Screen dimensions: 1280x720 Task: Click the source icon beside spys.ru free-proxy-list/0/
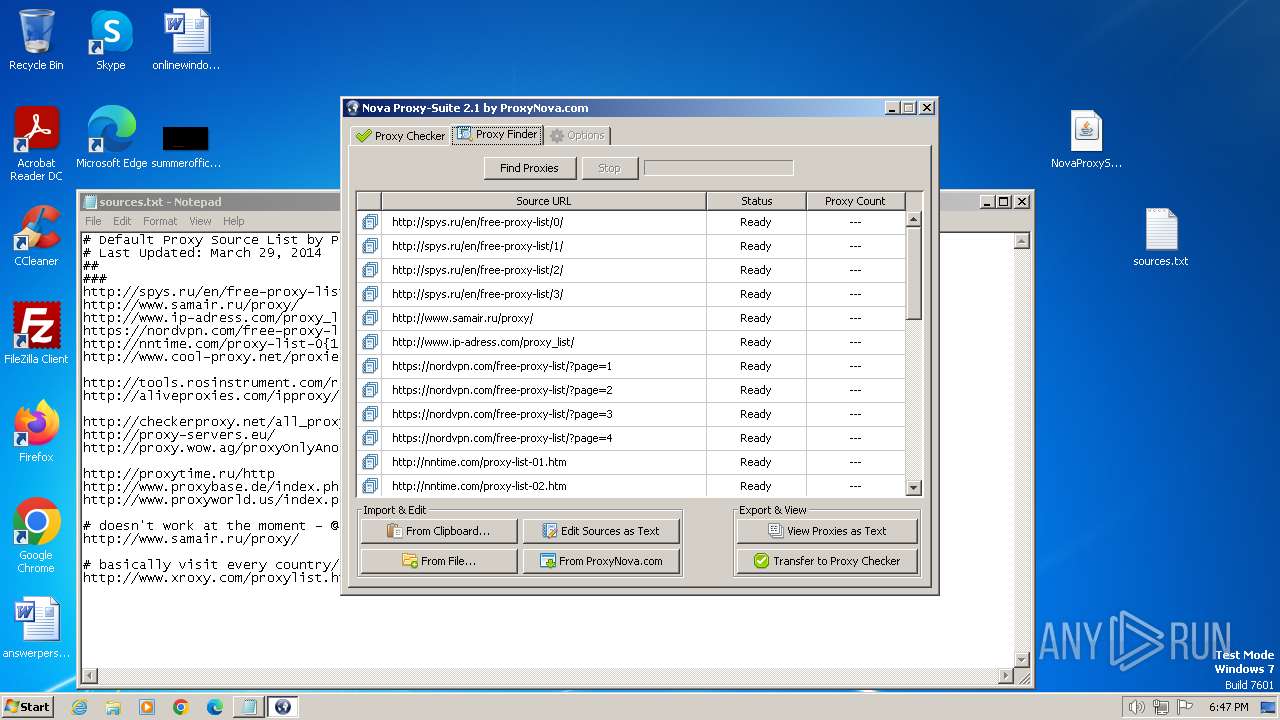coord(370,222)
